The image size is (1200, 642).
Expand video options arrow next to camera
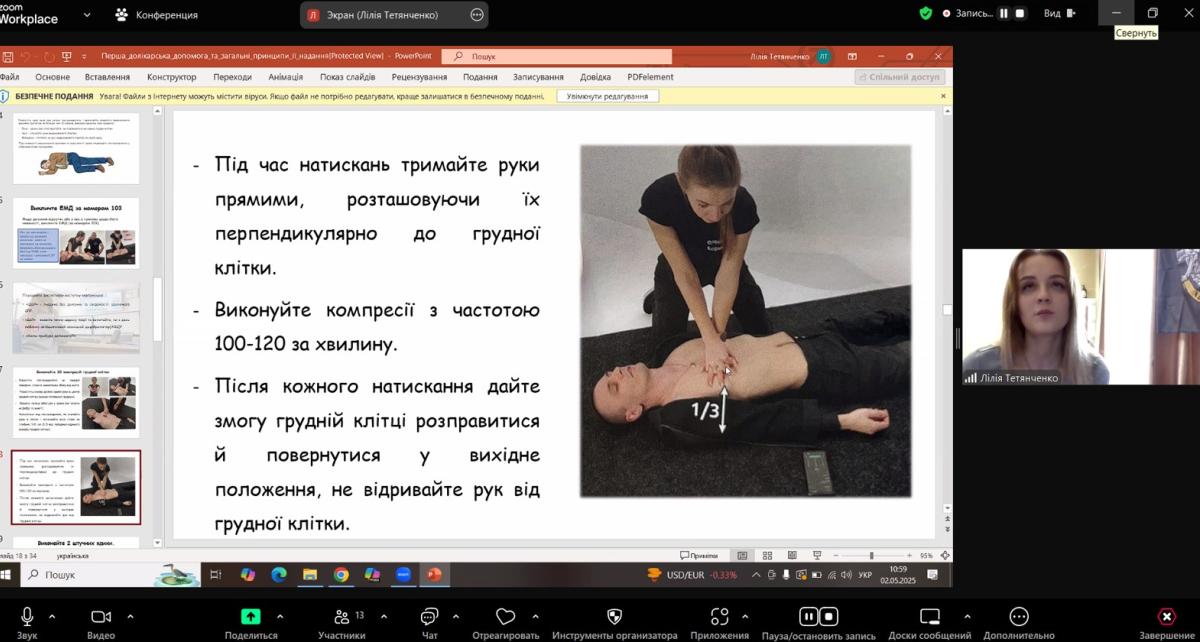[130, 616]
